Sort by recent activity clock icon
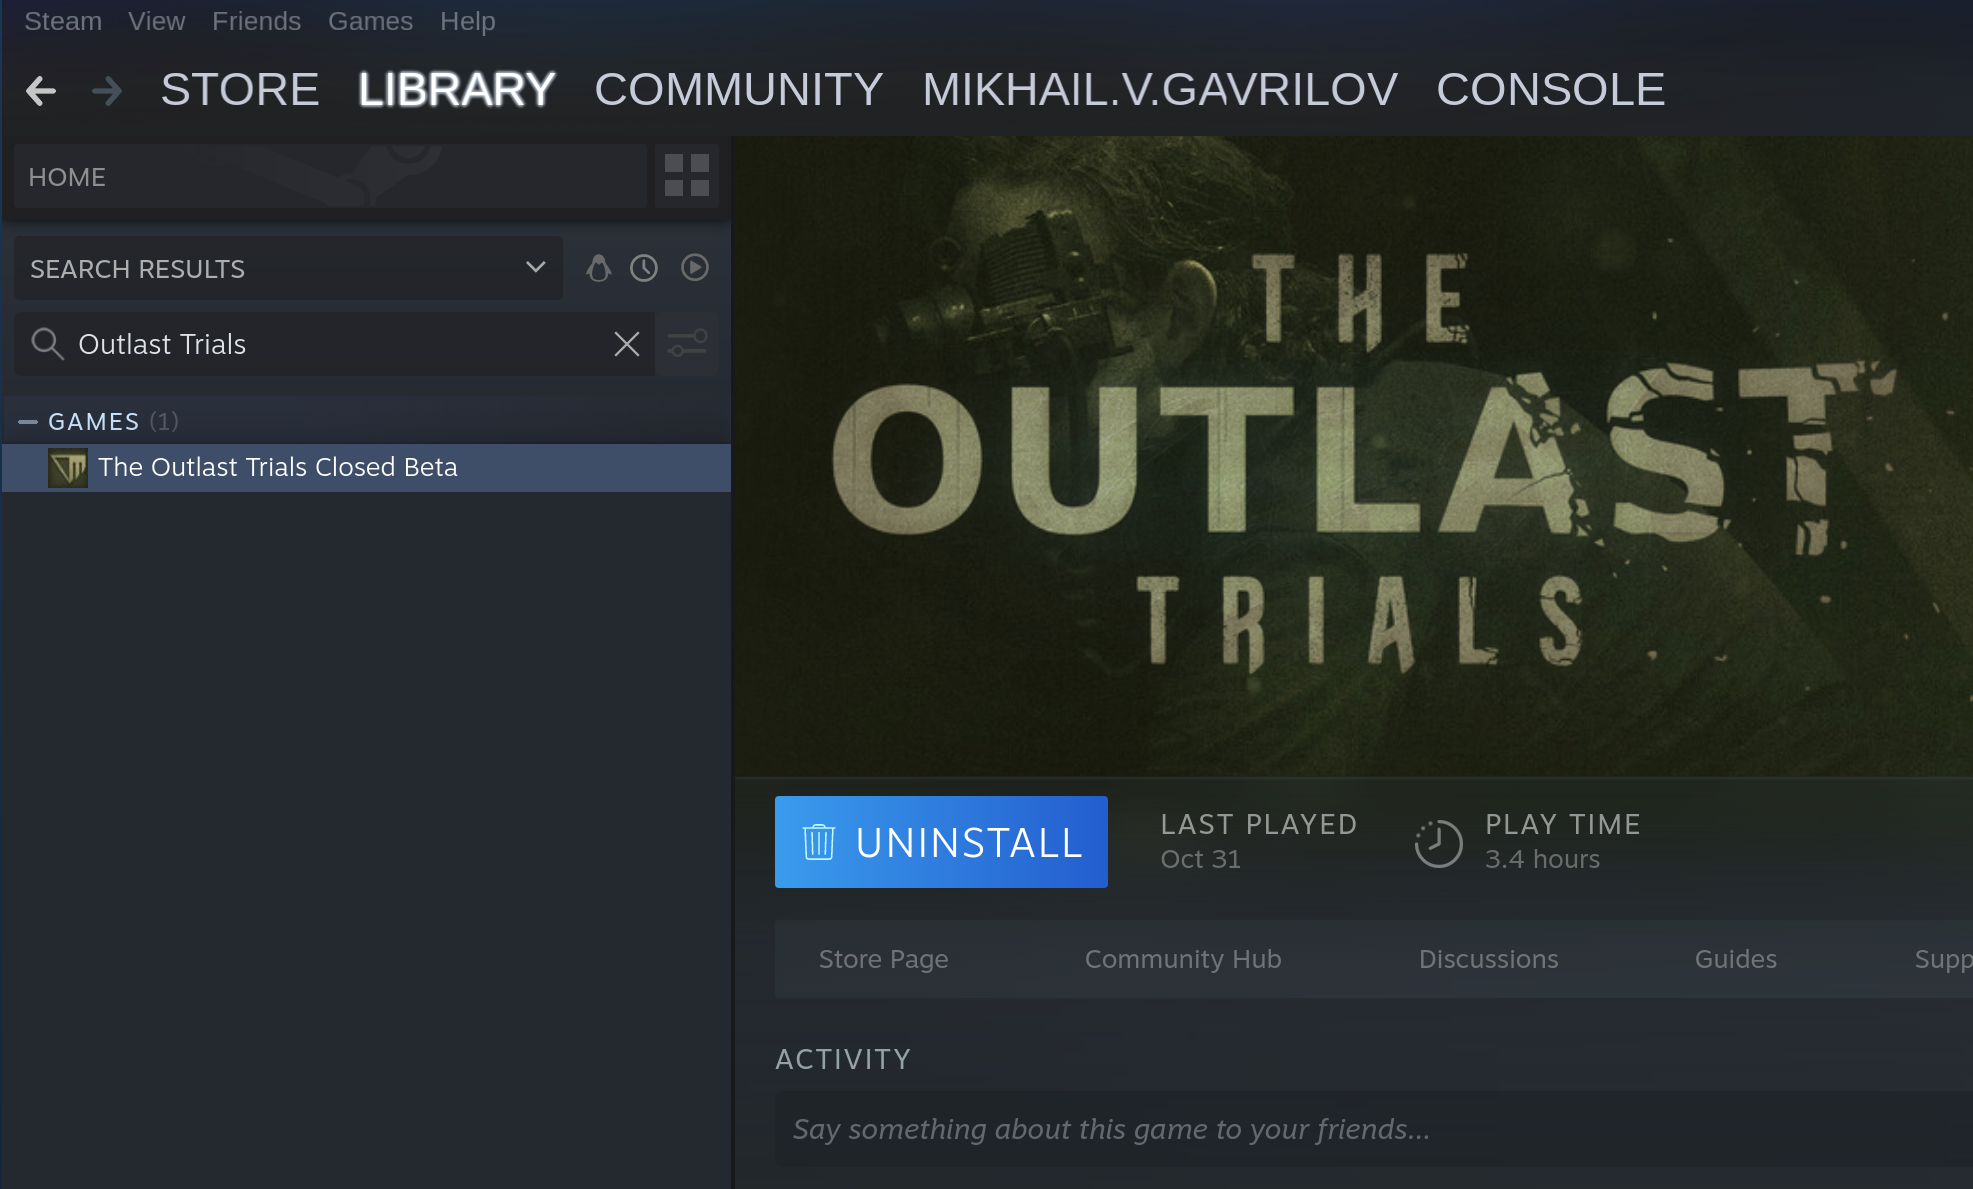 tap(644, 268)
